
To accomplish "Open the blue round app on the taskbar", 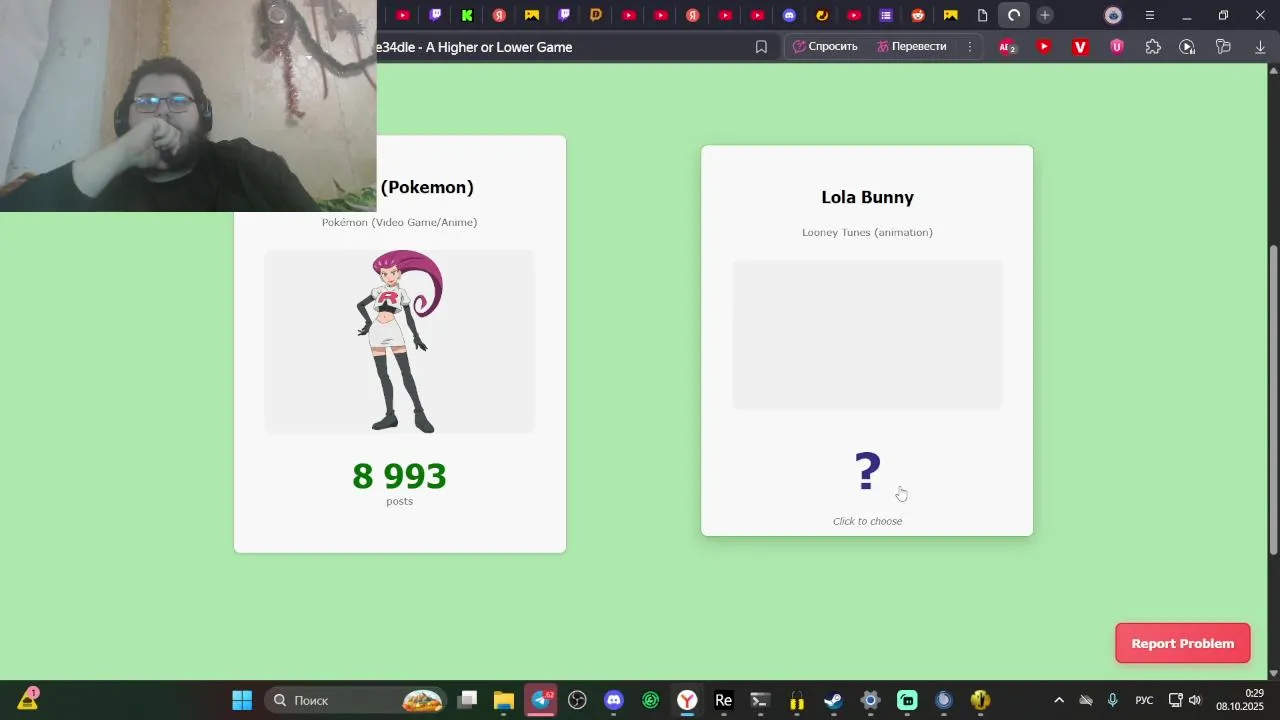I will click(943, 700).
